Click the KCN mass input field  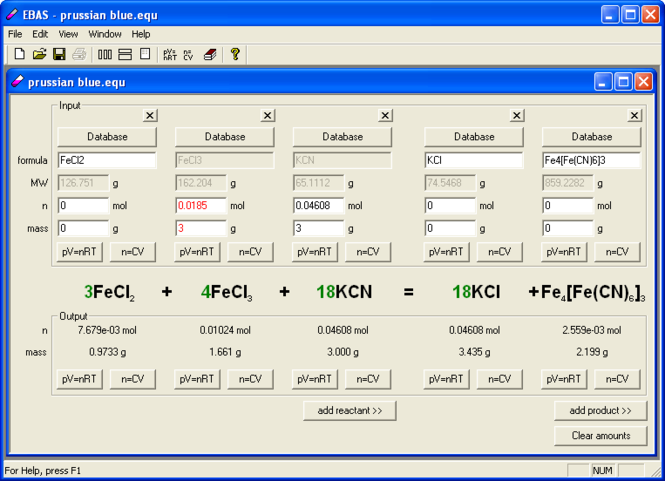(319, 229)
